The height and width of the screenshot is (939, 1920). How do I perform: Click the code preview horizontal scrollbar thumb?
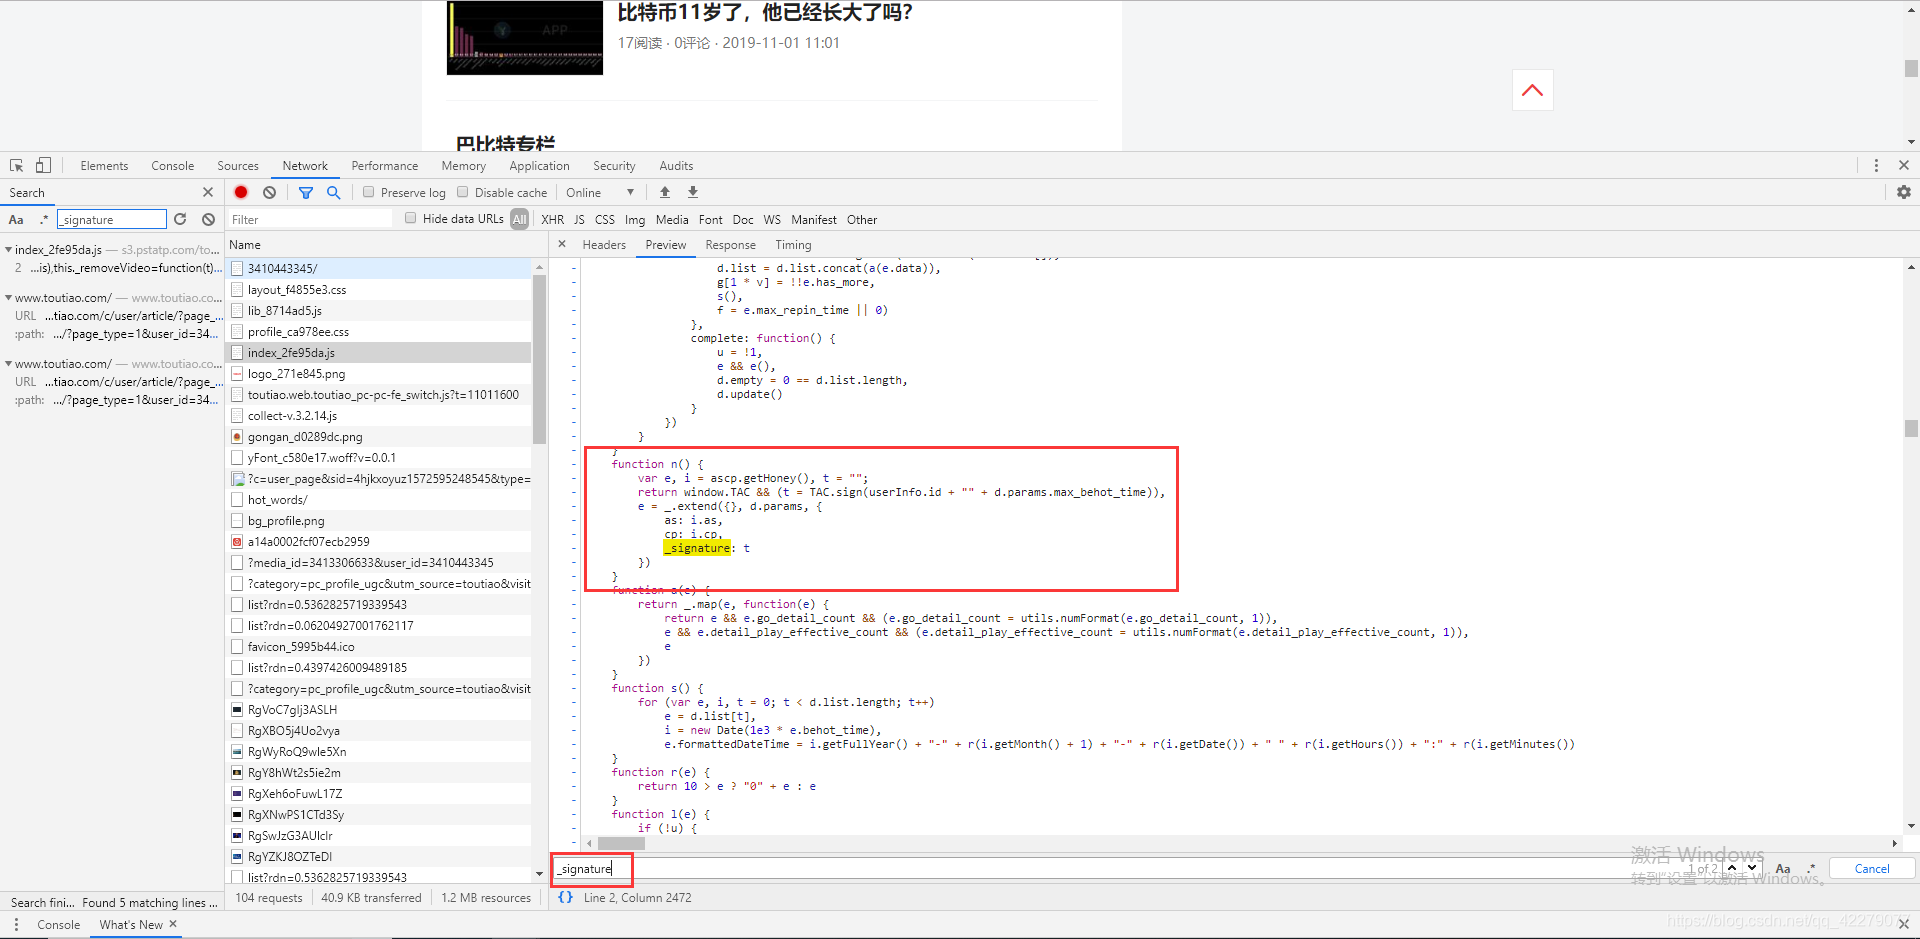click(x=621, y=843)
